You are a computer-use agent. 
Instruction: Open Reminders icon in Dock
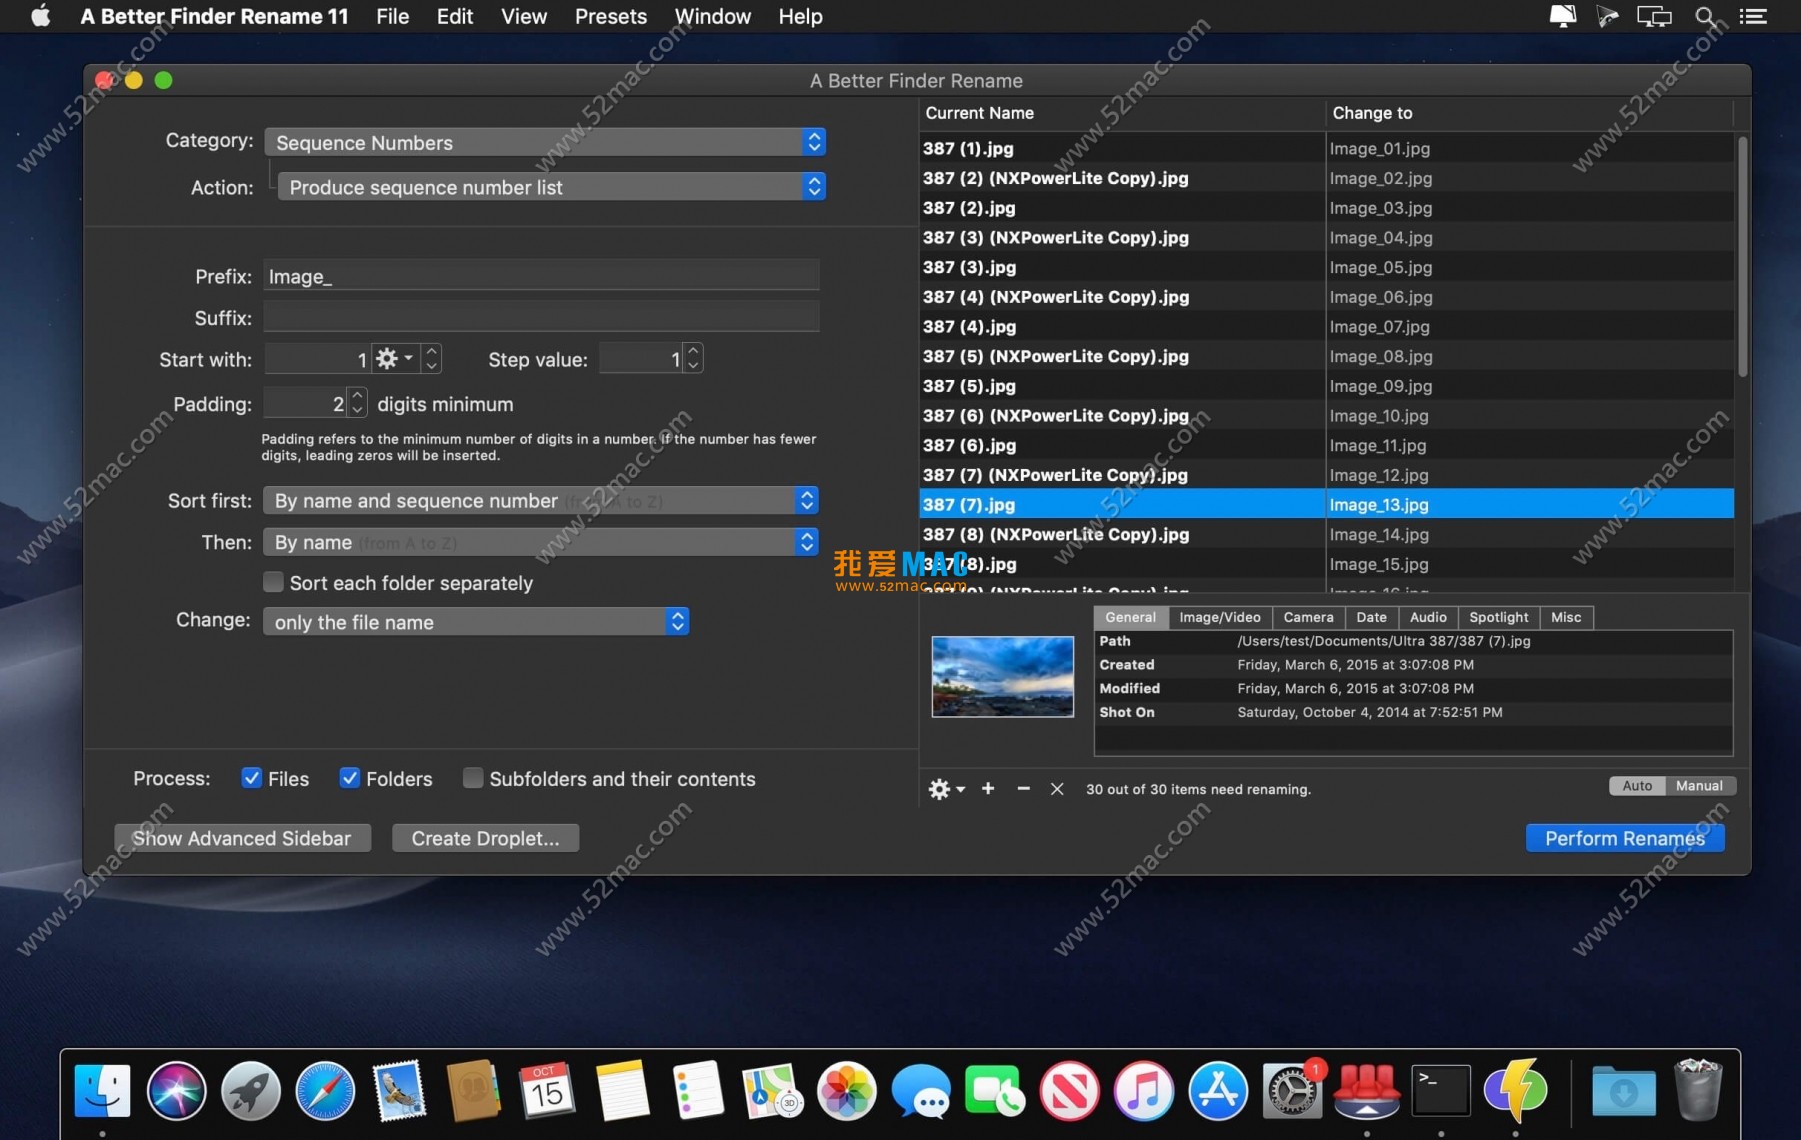(x=697, y=1090)
